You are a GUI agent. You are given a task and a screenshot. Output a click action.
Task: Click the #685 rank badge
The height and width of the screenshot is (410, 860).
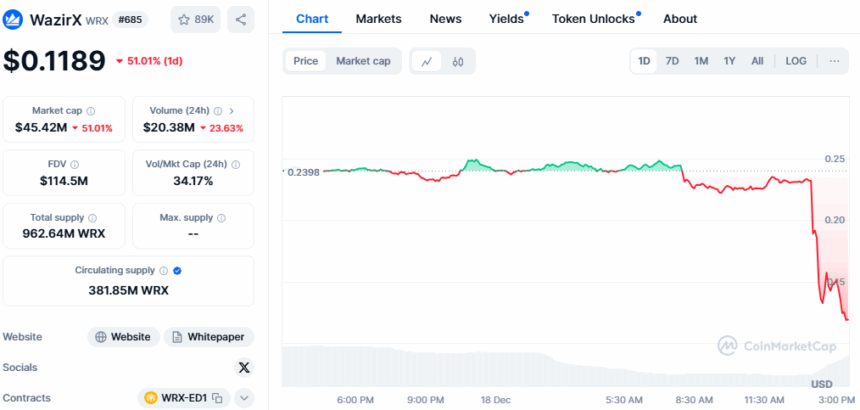pos(130,20)
